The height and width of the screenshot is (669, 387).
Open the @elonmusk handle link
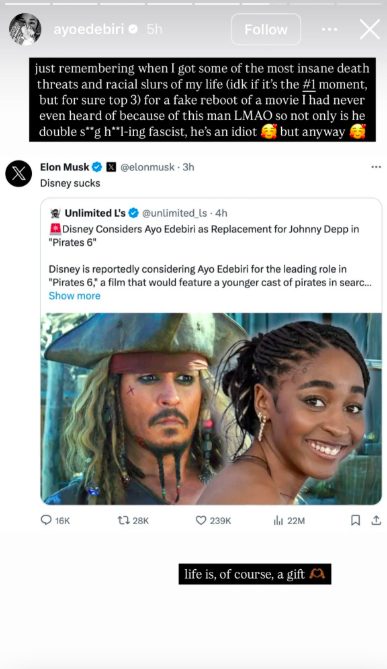point(147,167)
